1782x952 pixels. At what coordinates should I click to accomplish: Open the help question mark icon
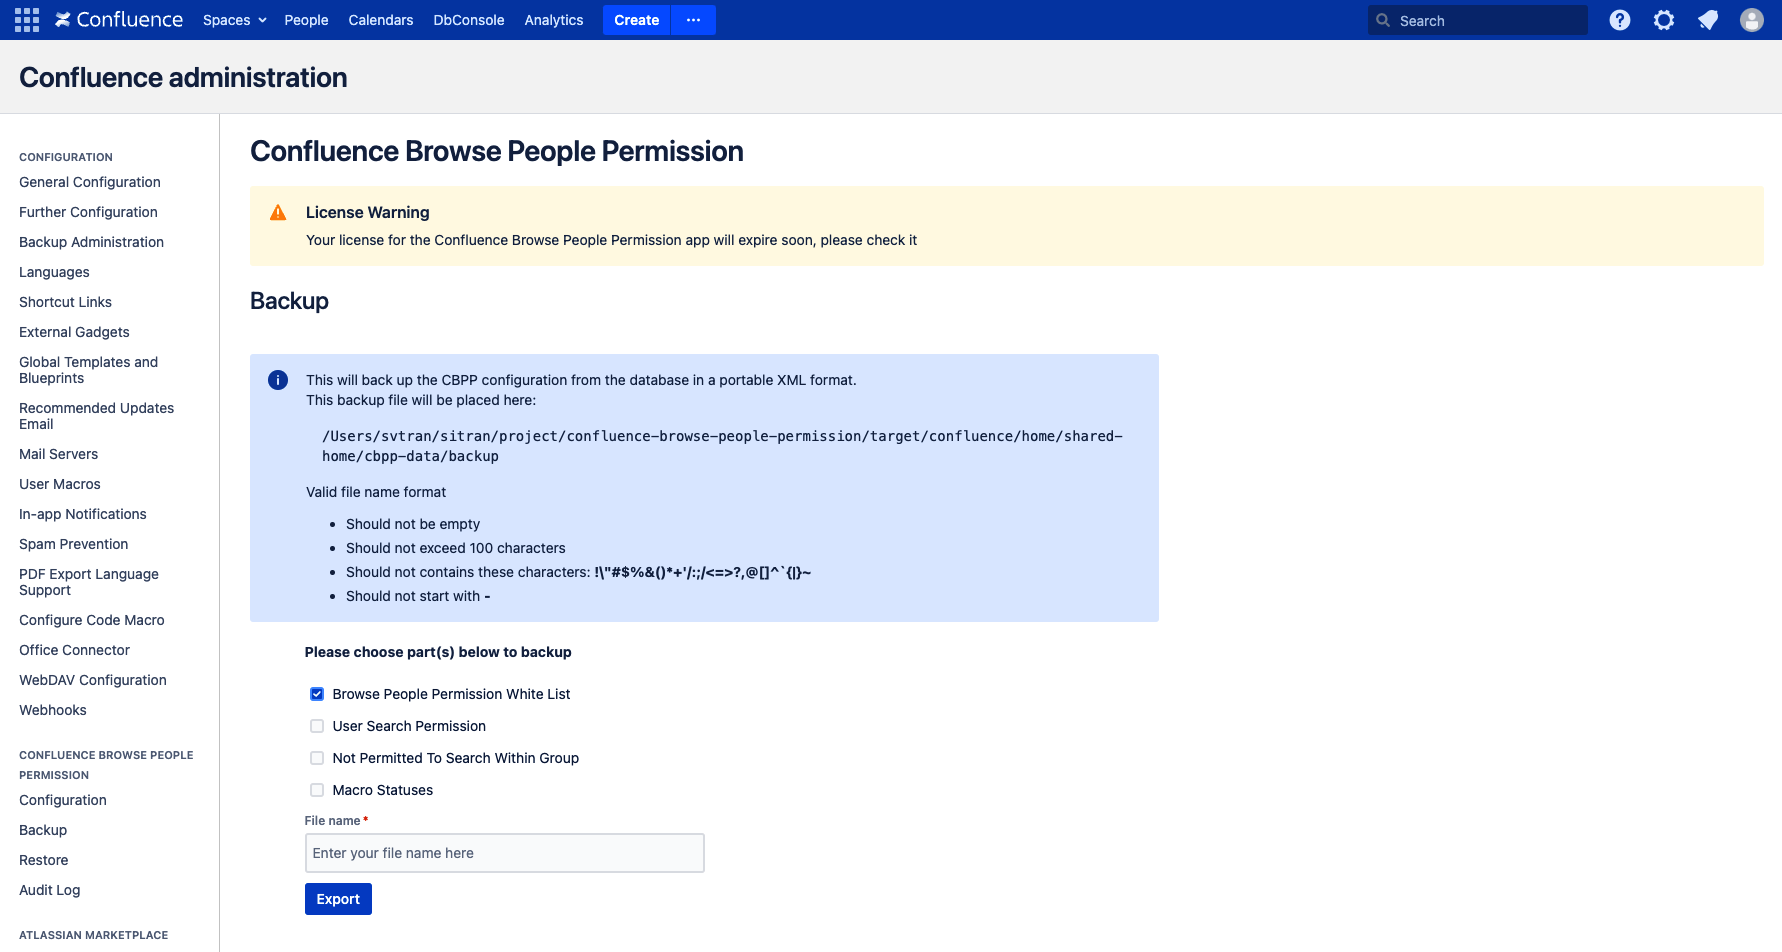(1619, 20)
